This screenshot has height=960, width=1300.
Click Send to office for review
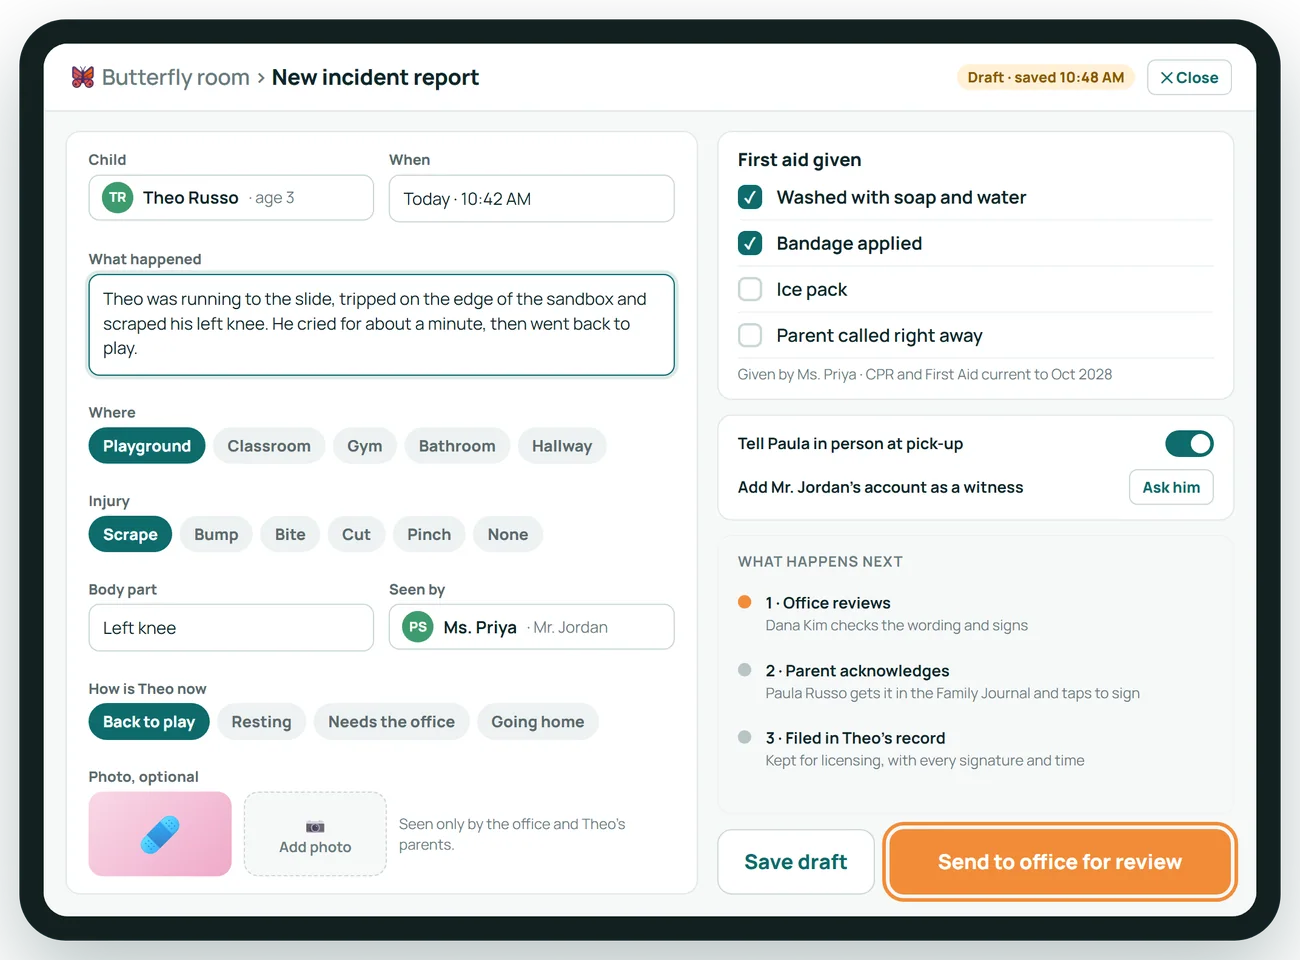click(x=1060, y=862)
